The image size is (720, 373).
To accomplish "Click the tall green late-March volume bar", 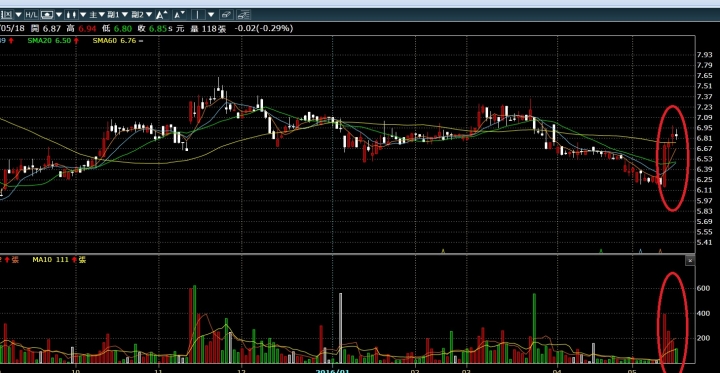I will pyautogui.click(x=534, y=328).
